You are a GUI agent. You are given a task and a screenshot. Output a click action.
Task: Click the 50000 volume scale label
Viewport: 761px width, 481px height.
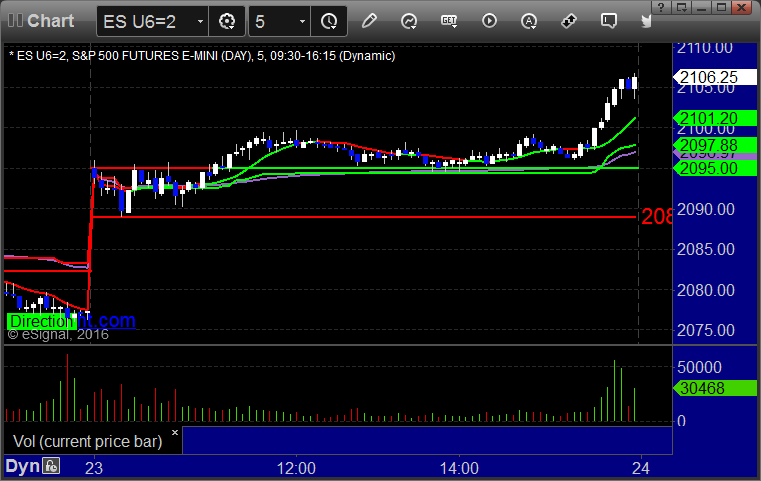point(699,367)
